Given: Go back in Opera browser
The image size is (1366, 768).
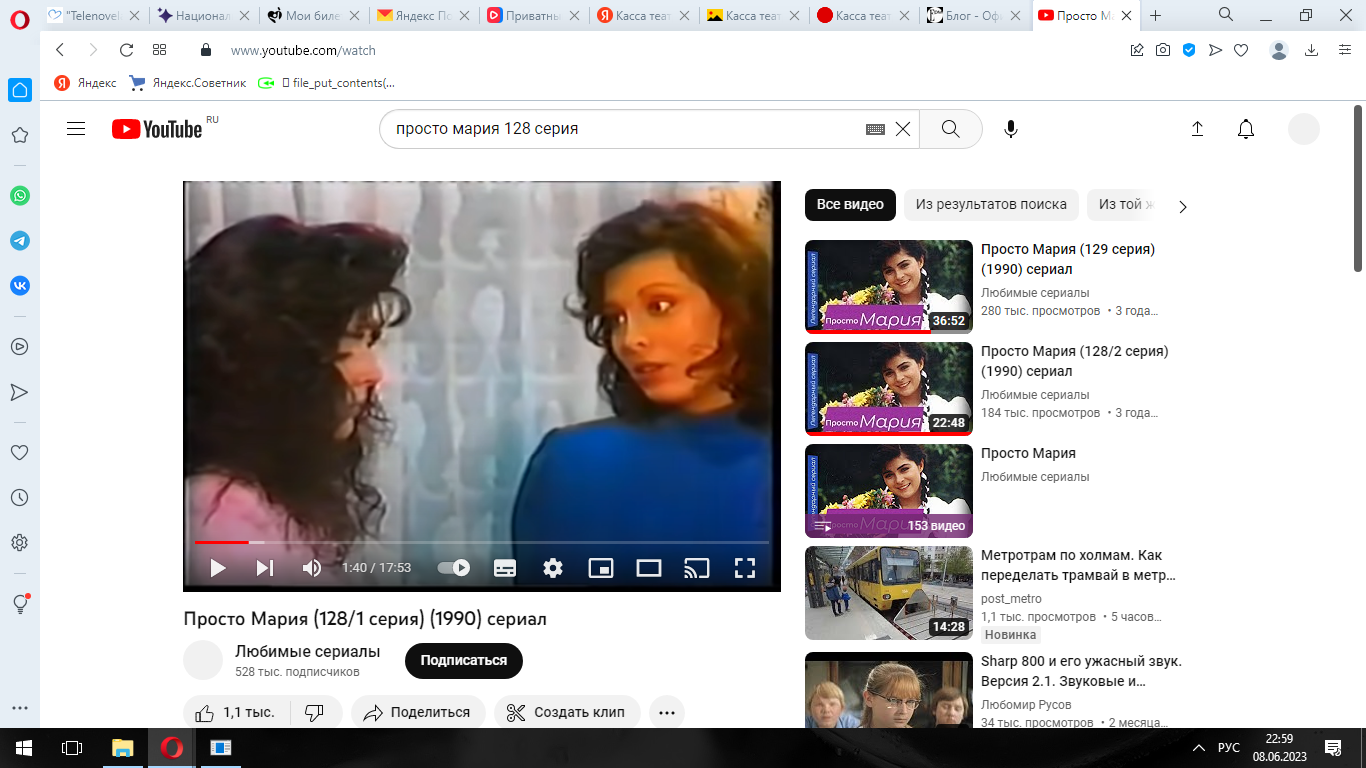Looking at the screenshot, I should (60, 50).
